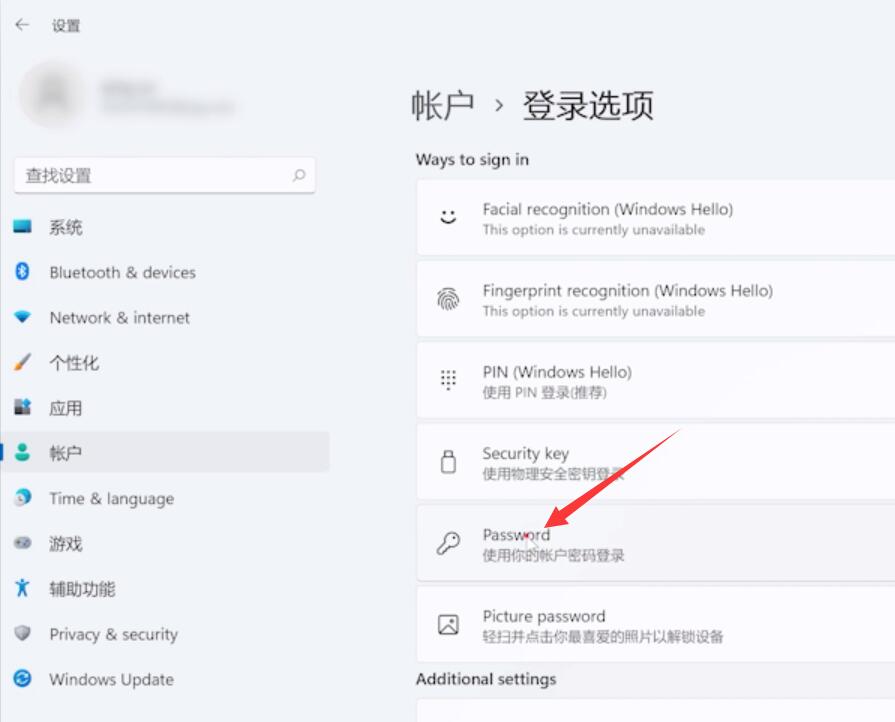This screenshot has height=722, width=895.
Task: Click the 应用 apps icon
Action: pyautogui.click(x=22, y=407)
